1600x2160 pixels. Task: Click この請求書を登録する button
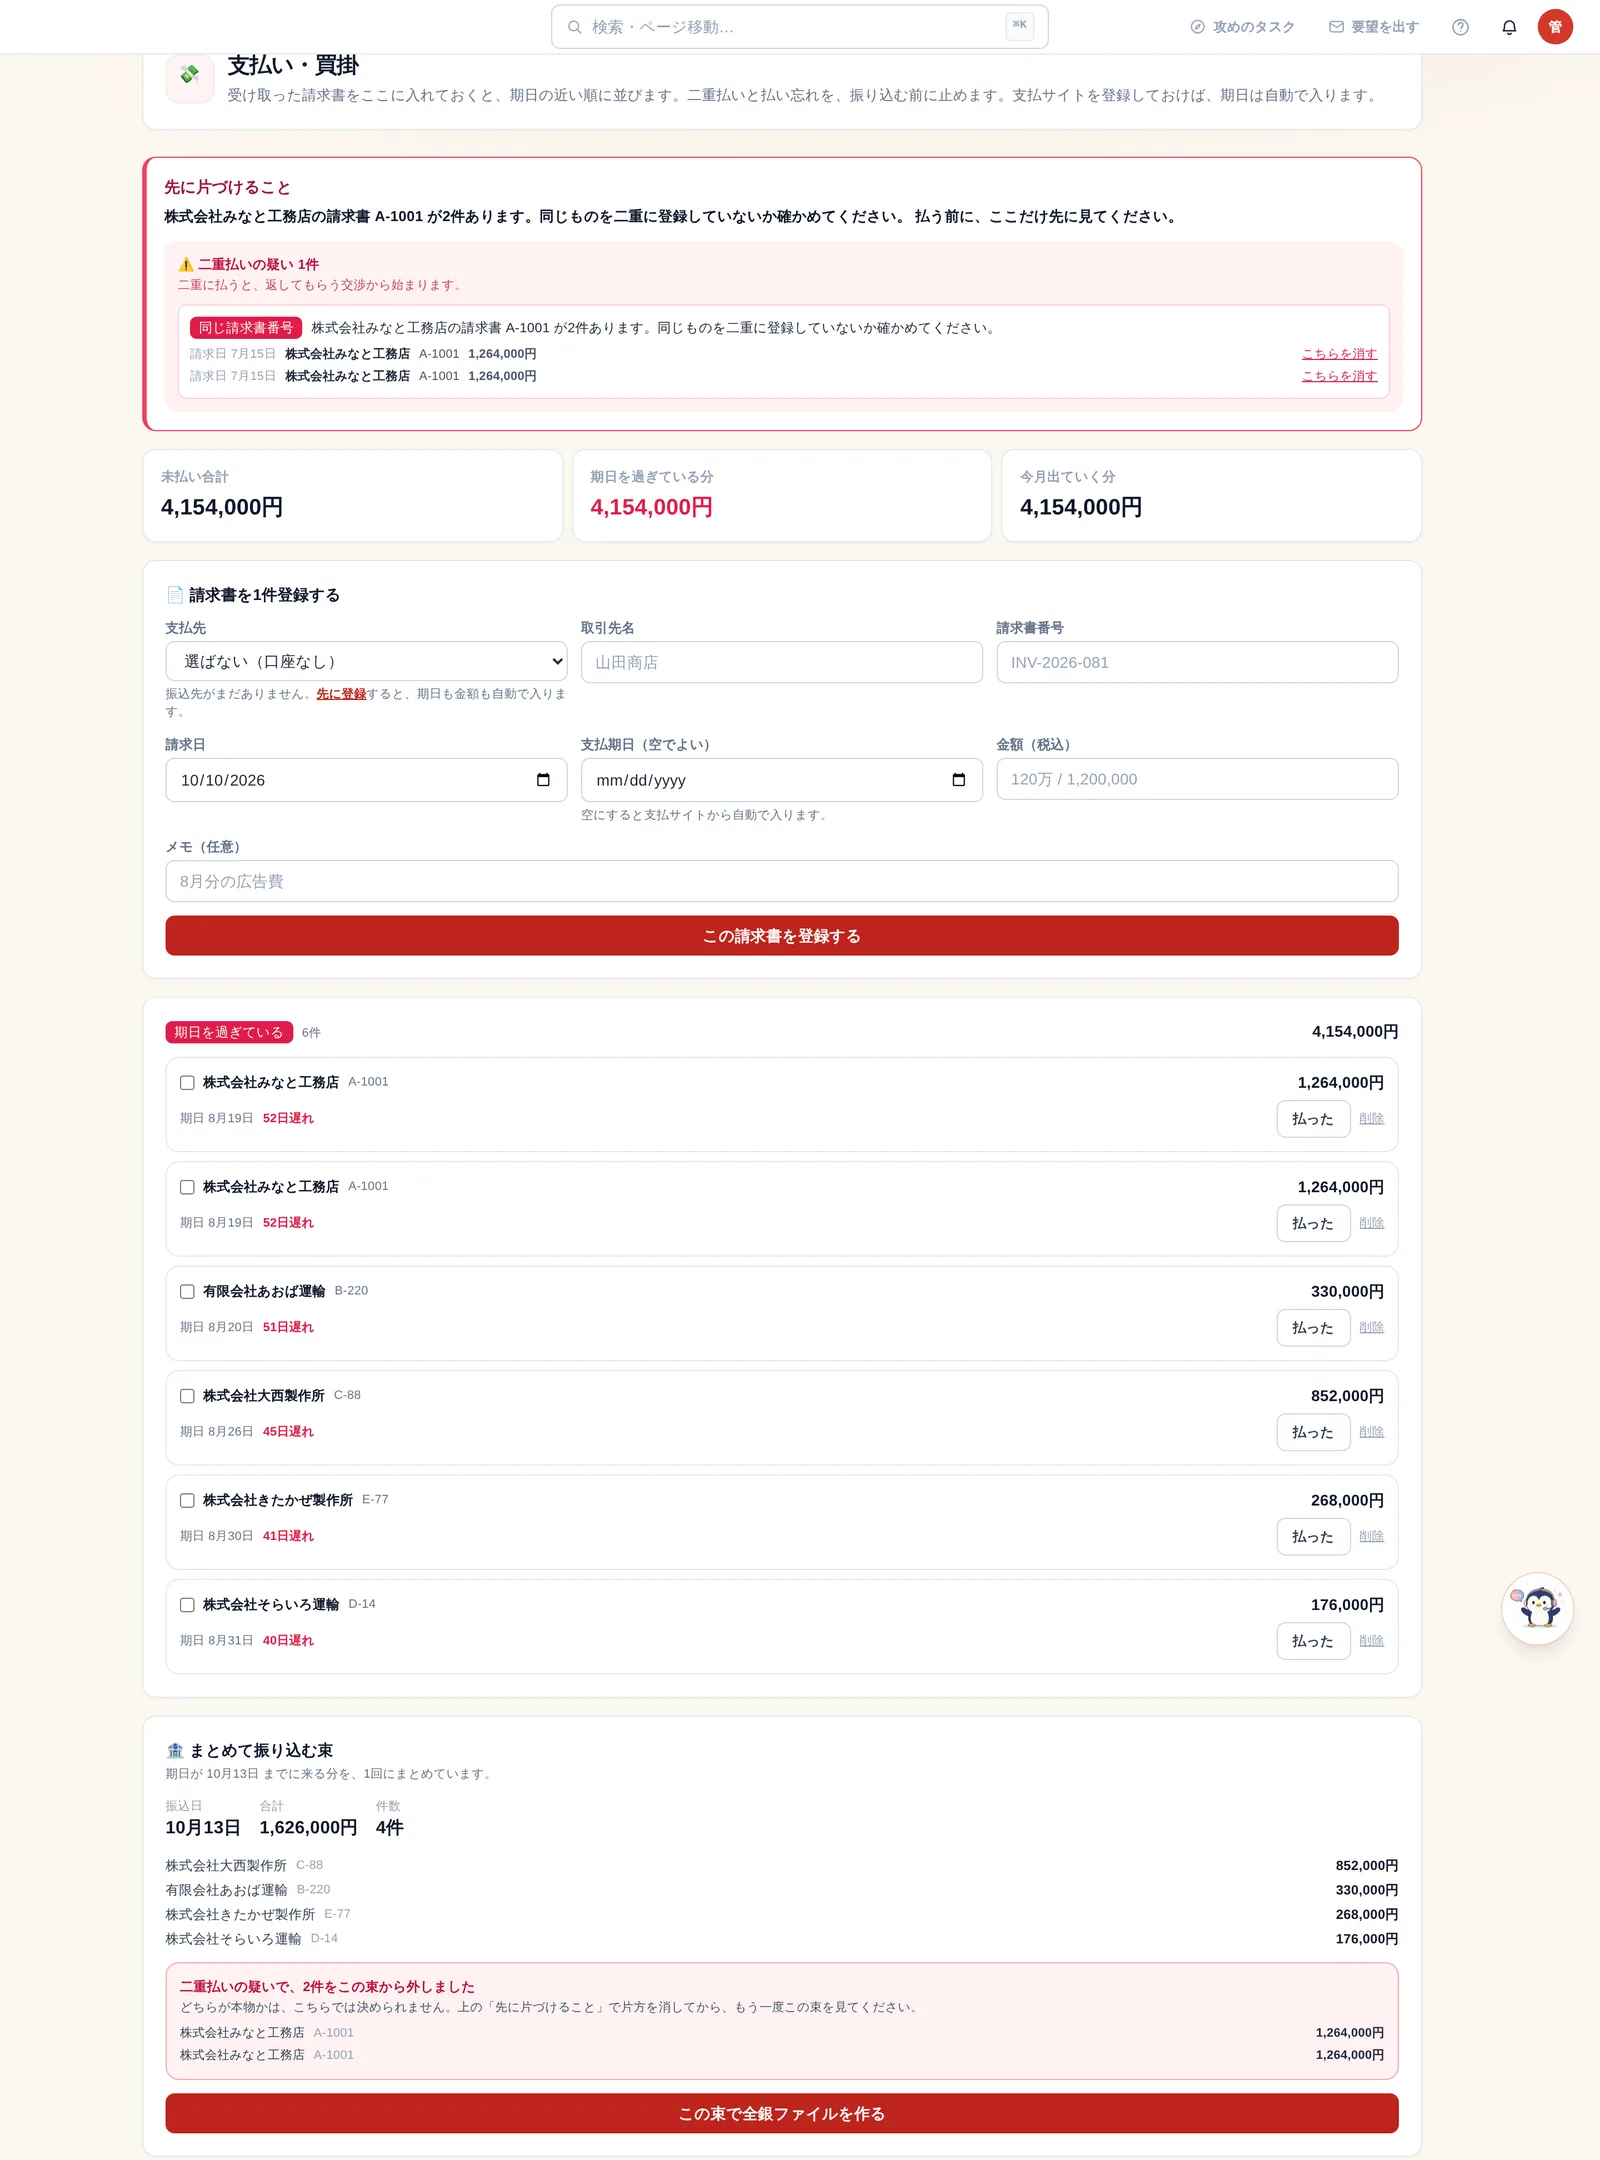pyautogui.click(x=782, y=936)
